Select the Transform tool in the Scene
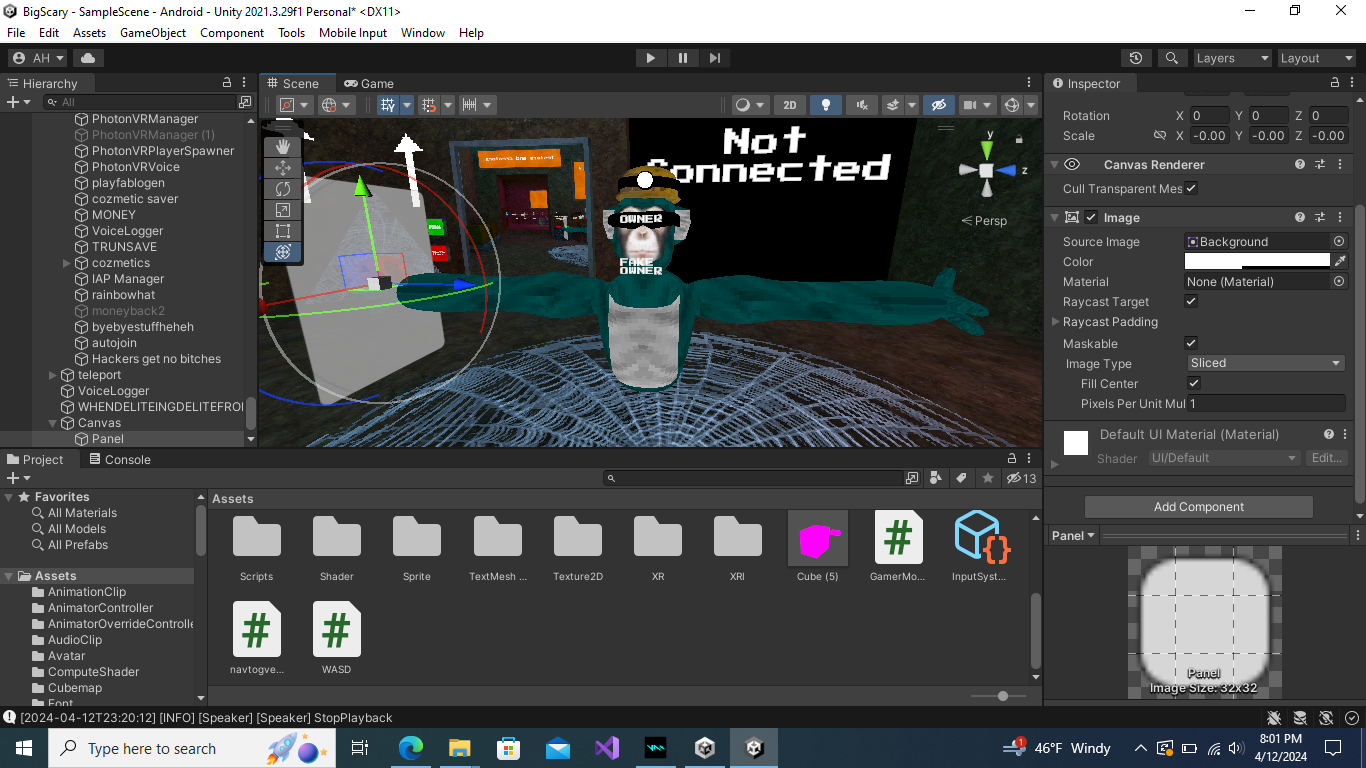The height and width of the screenshot is (768, 1366). point(283,252)
